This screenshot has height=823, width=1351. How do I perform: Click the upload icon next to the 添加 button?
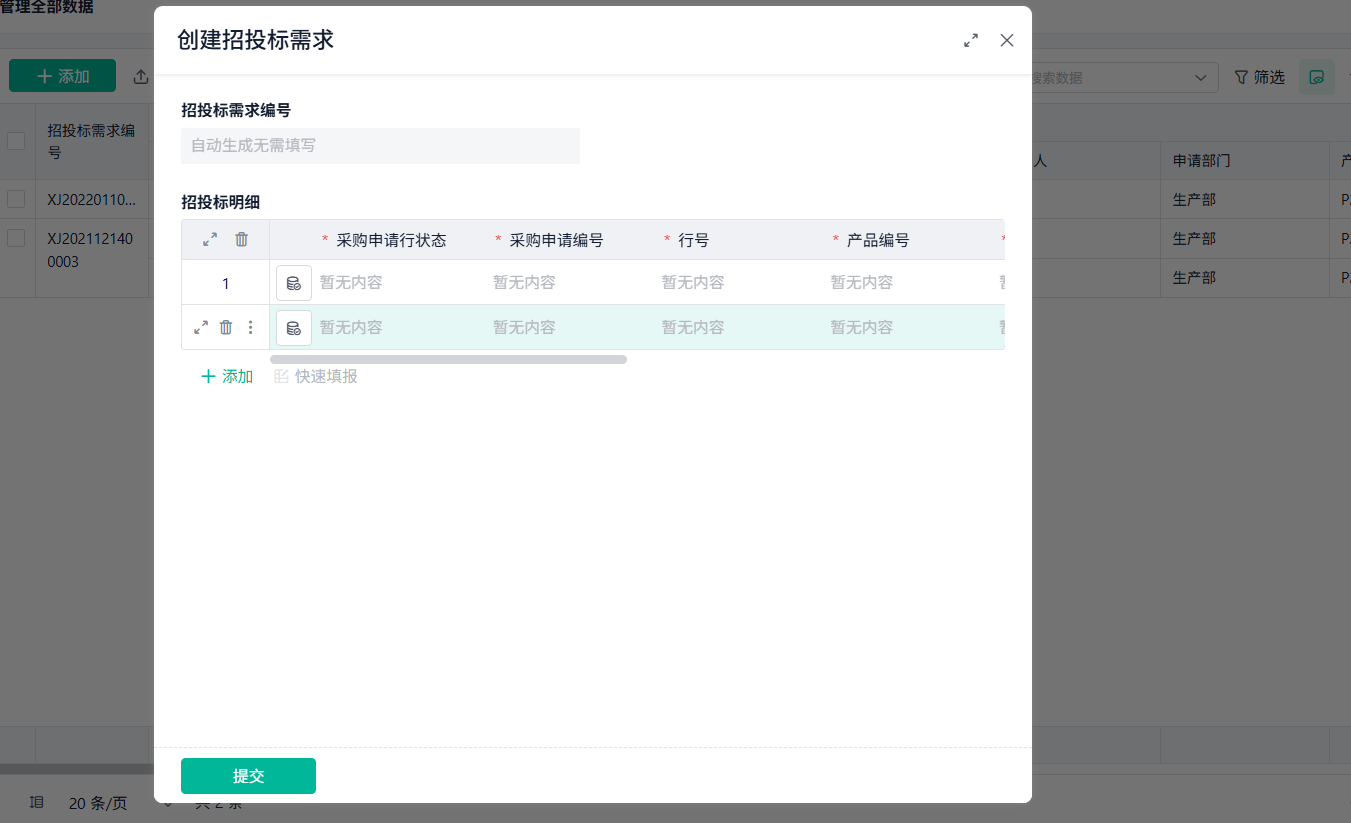(x=141, y=77)
